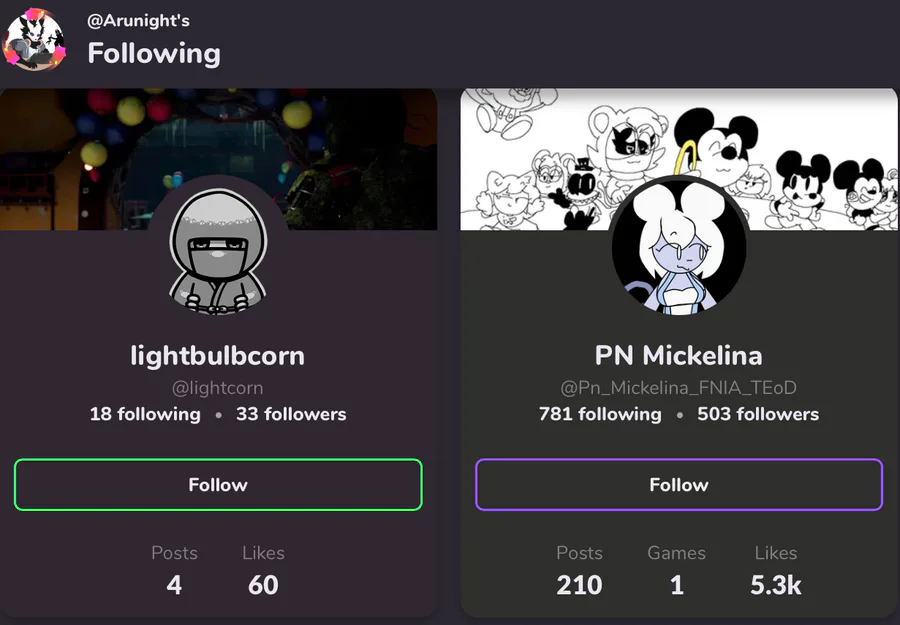View lightbulbcorn's 33 followers list
This screenshot has height=625, width=900.
291,414
